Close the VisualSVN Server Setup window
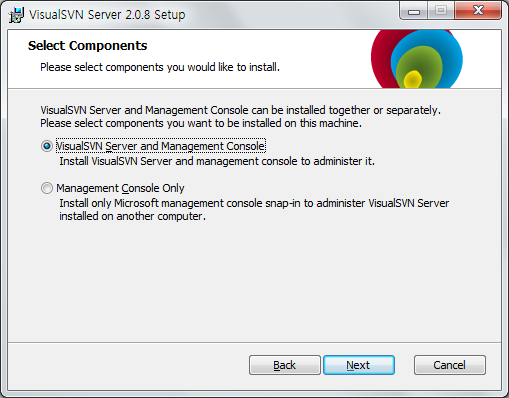The height and width of the screenshot is (398, 509). tap(478, 11)
